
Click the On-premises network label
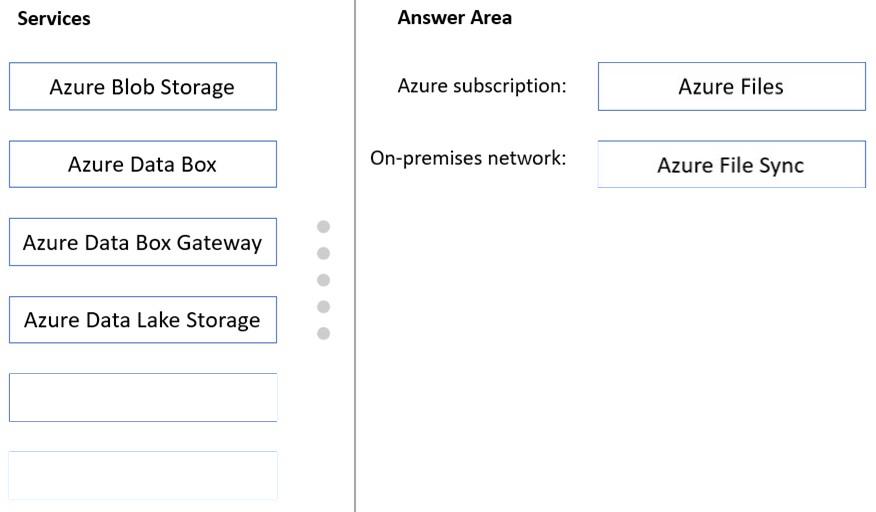468,158
